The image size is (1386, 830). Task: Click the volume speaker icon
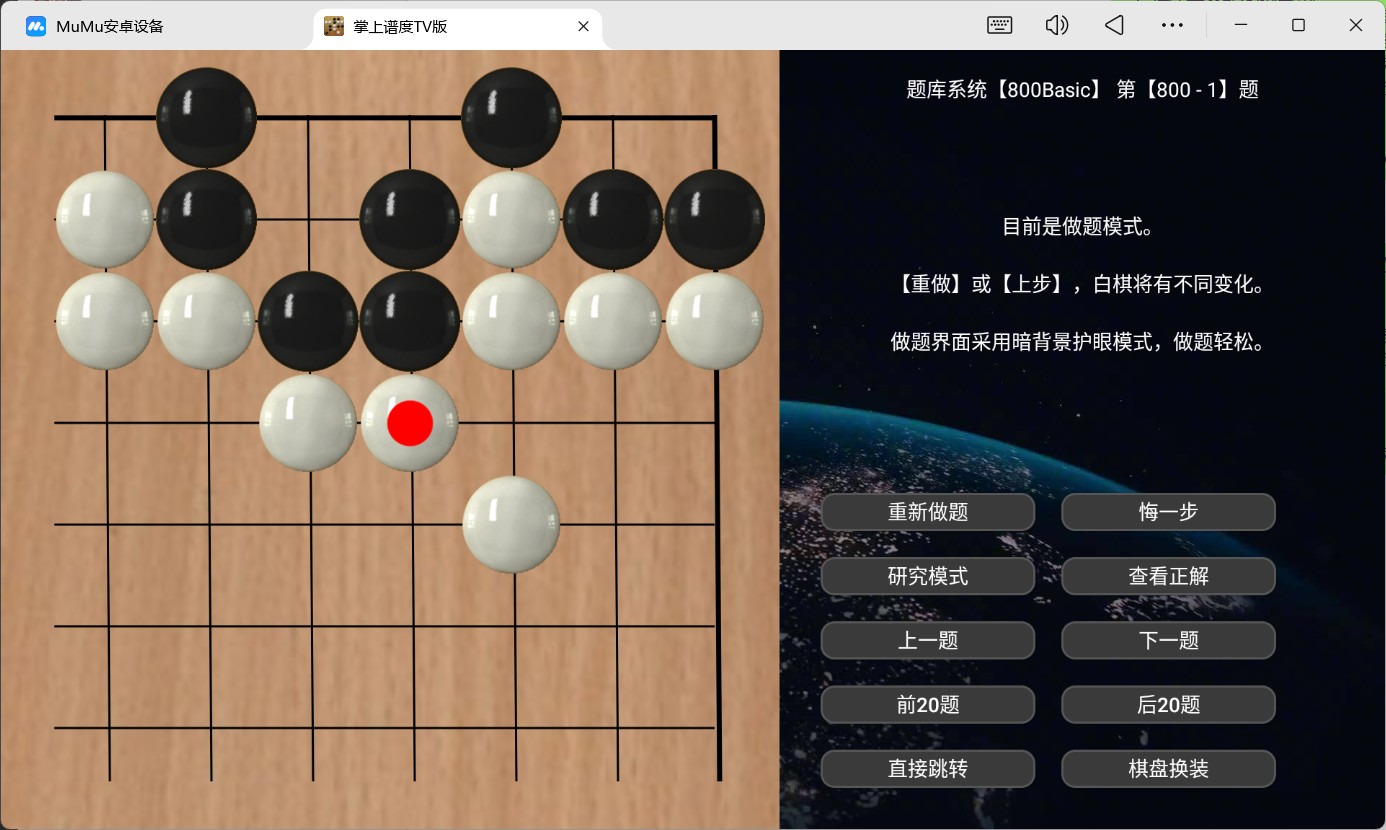[1056, 26]
